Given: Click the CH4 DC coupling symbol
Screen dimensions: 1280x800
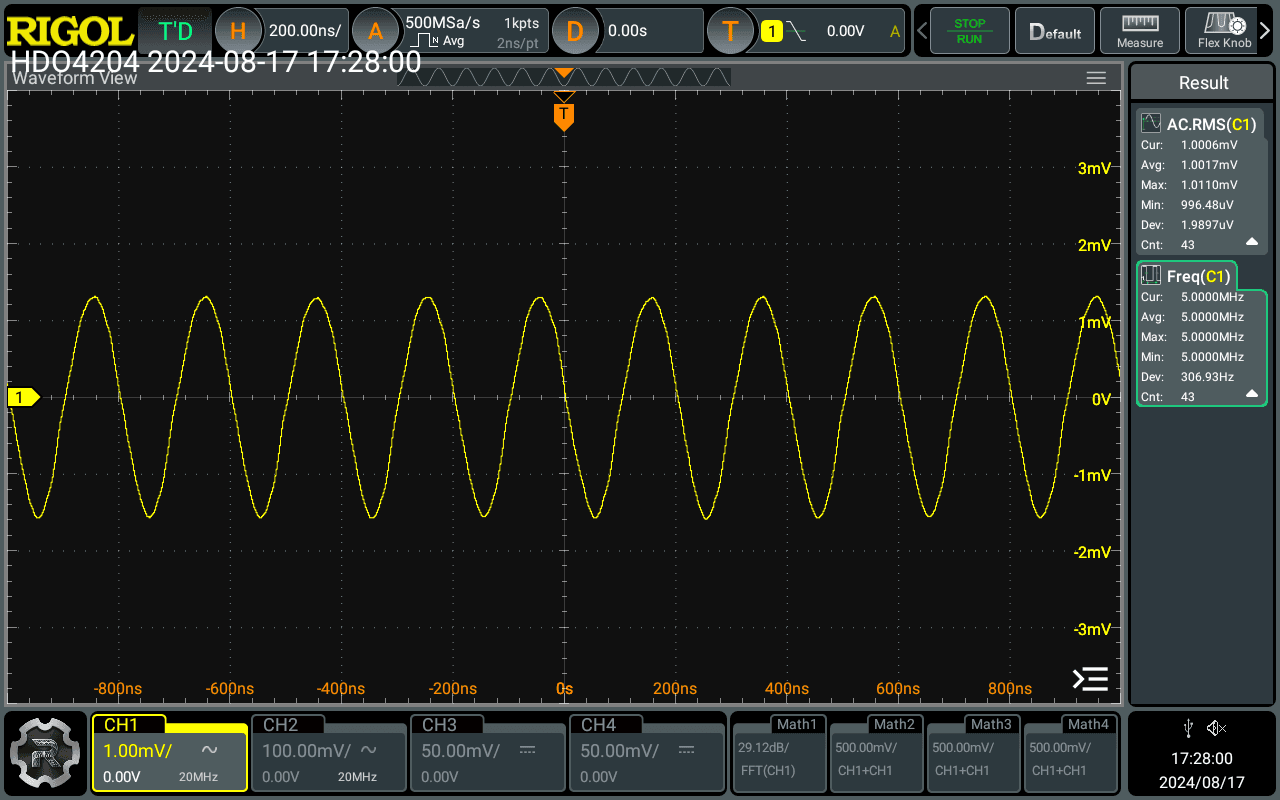Looking at the screenshot, I should pyautogui.click(x=685, y=750).
